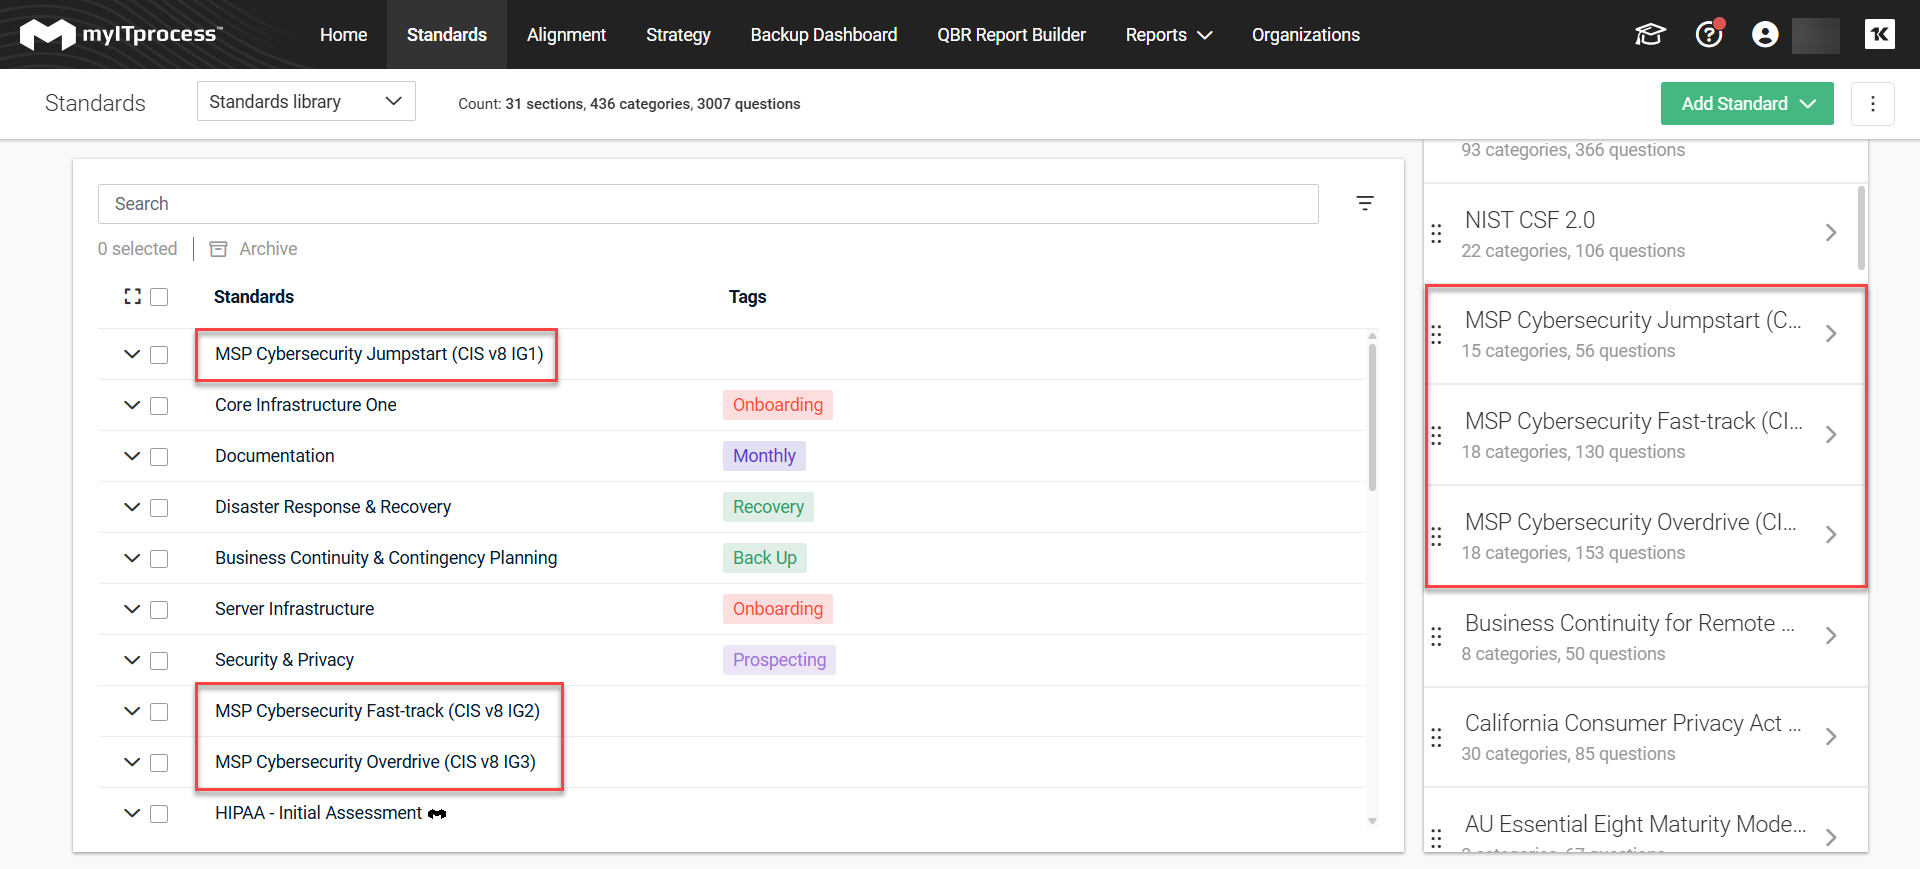Click the green Add Standard button
1920x869 pixels.
[1747, 104]
